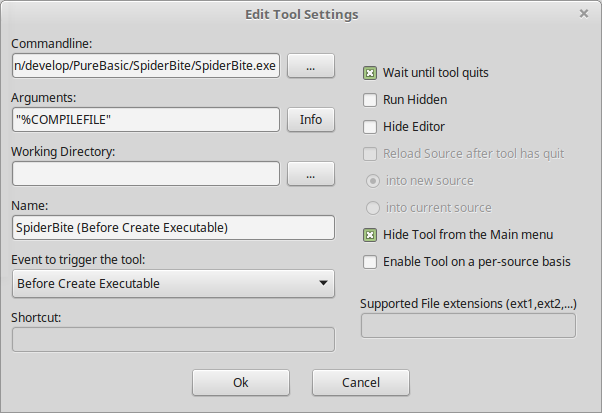Click the Commandline browse (...) button

click(311, 66)
